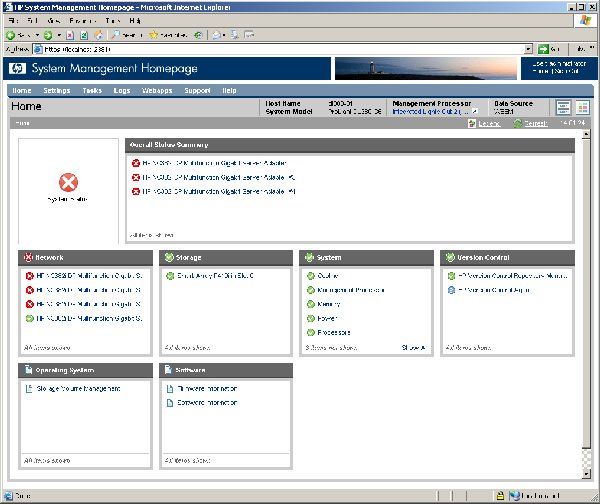
Task: Click the green status icon in System header
Action: click(309, 258)
